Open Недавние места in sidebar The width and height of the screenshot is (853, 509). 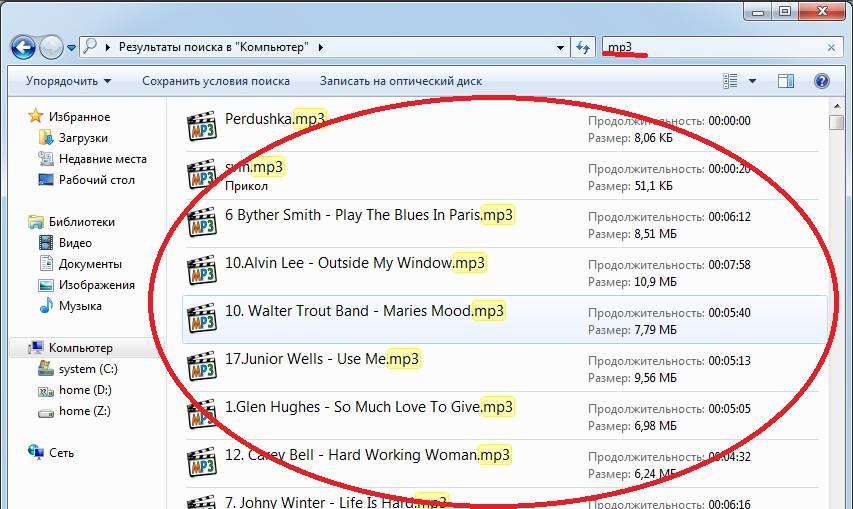tap(103, 159)
